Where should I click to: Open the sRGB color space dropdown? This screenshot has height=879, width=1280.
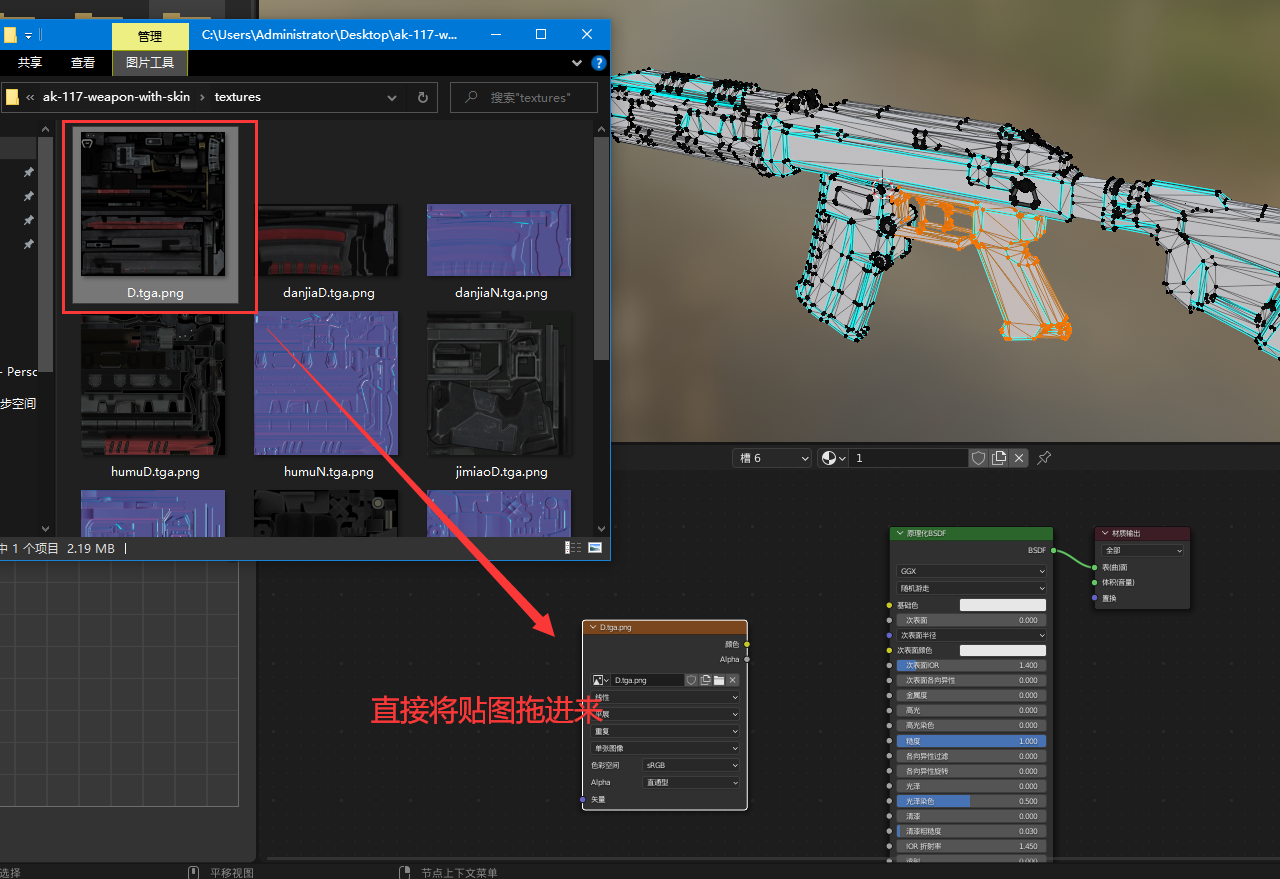691,765
